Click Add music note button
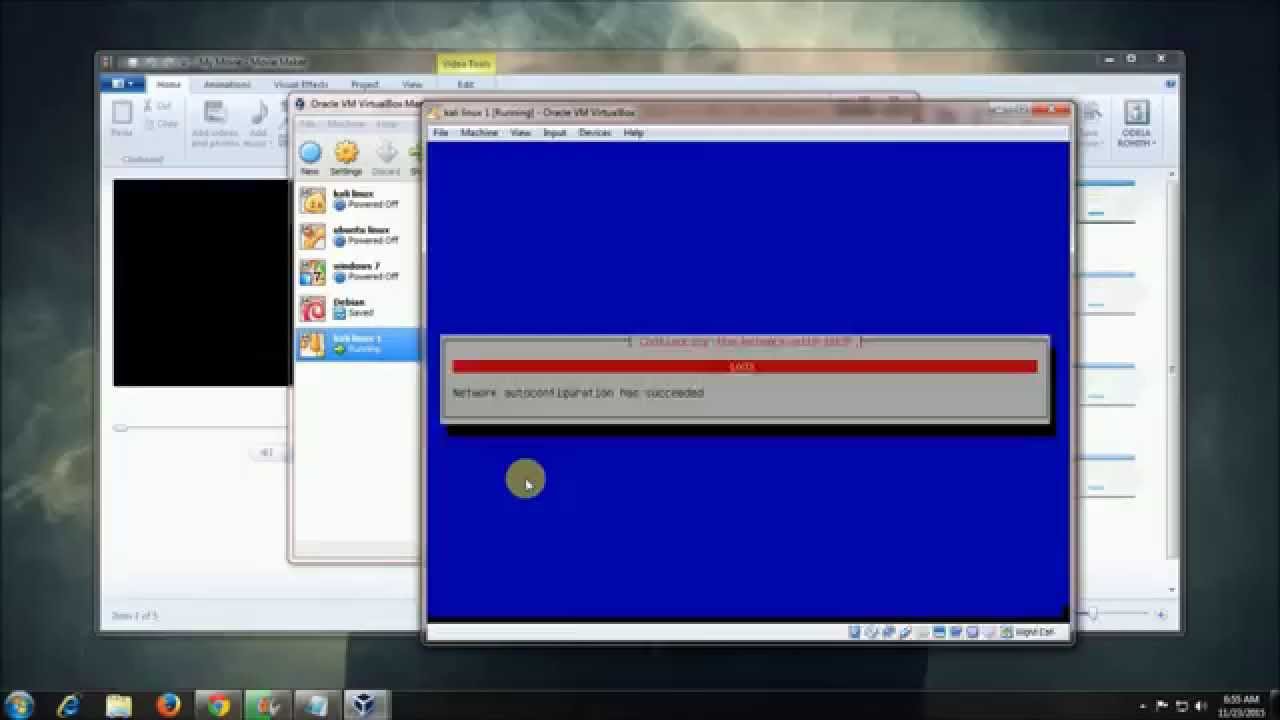1280x720 pixels. click(258, 123)
